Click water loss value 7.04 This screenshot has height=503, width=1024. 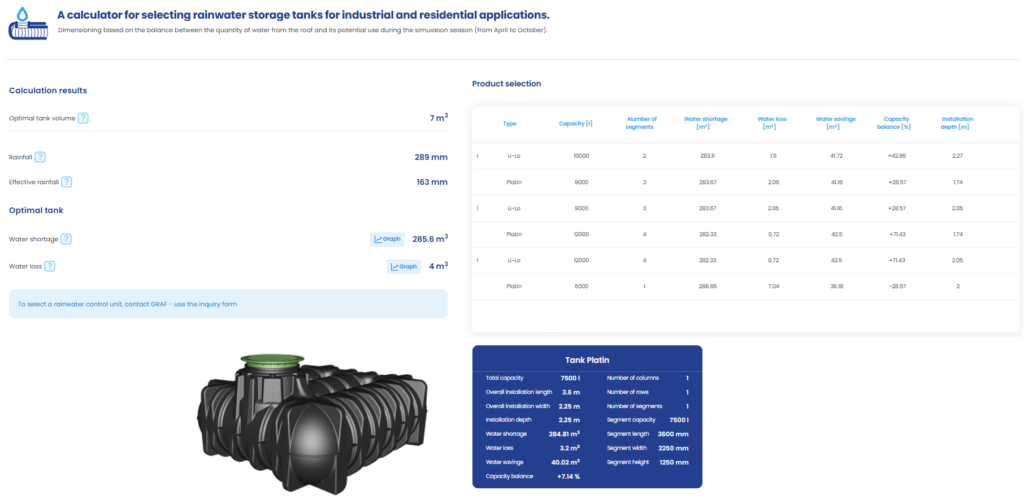pos(771,287)
